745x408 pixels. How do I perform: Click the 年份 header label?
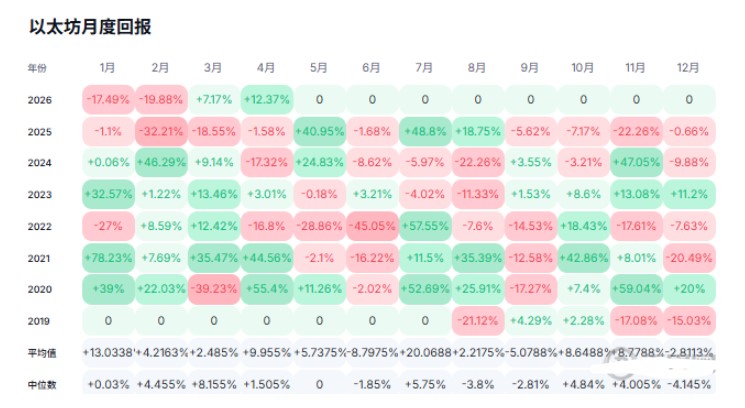point(37,68)
